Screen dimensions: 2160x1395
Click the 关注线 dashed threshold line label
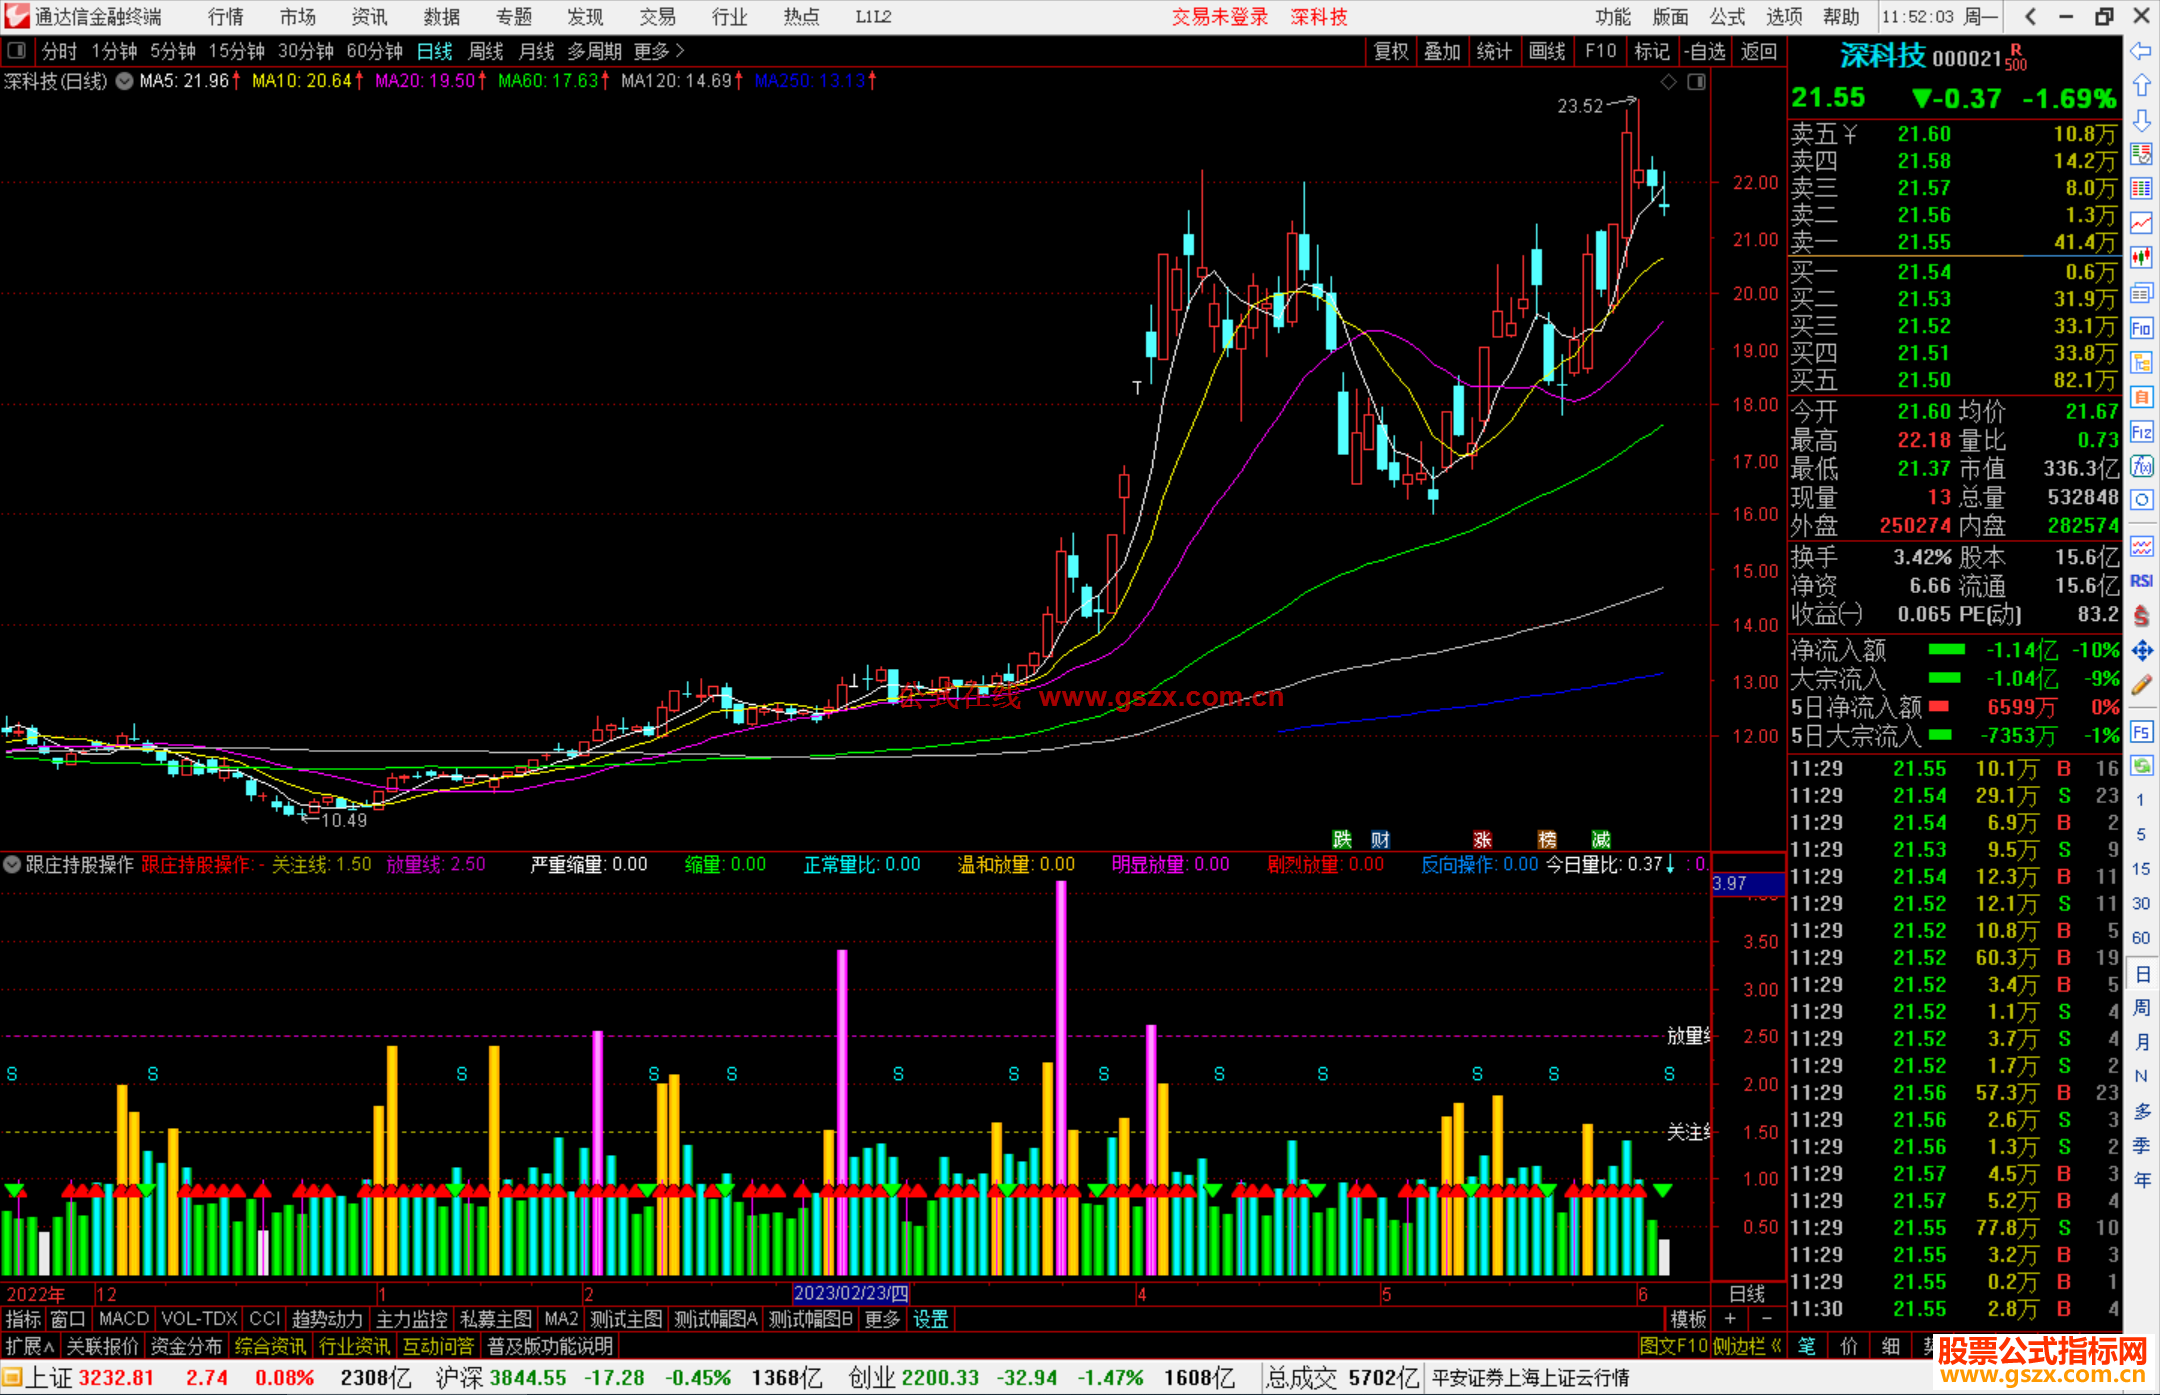click(1689, 1132)
